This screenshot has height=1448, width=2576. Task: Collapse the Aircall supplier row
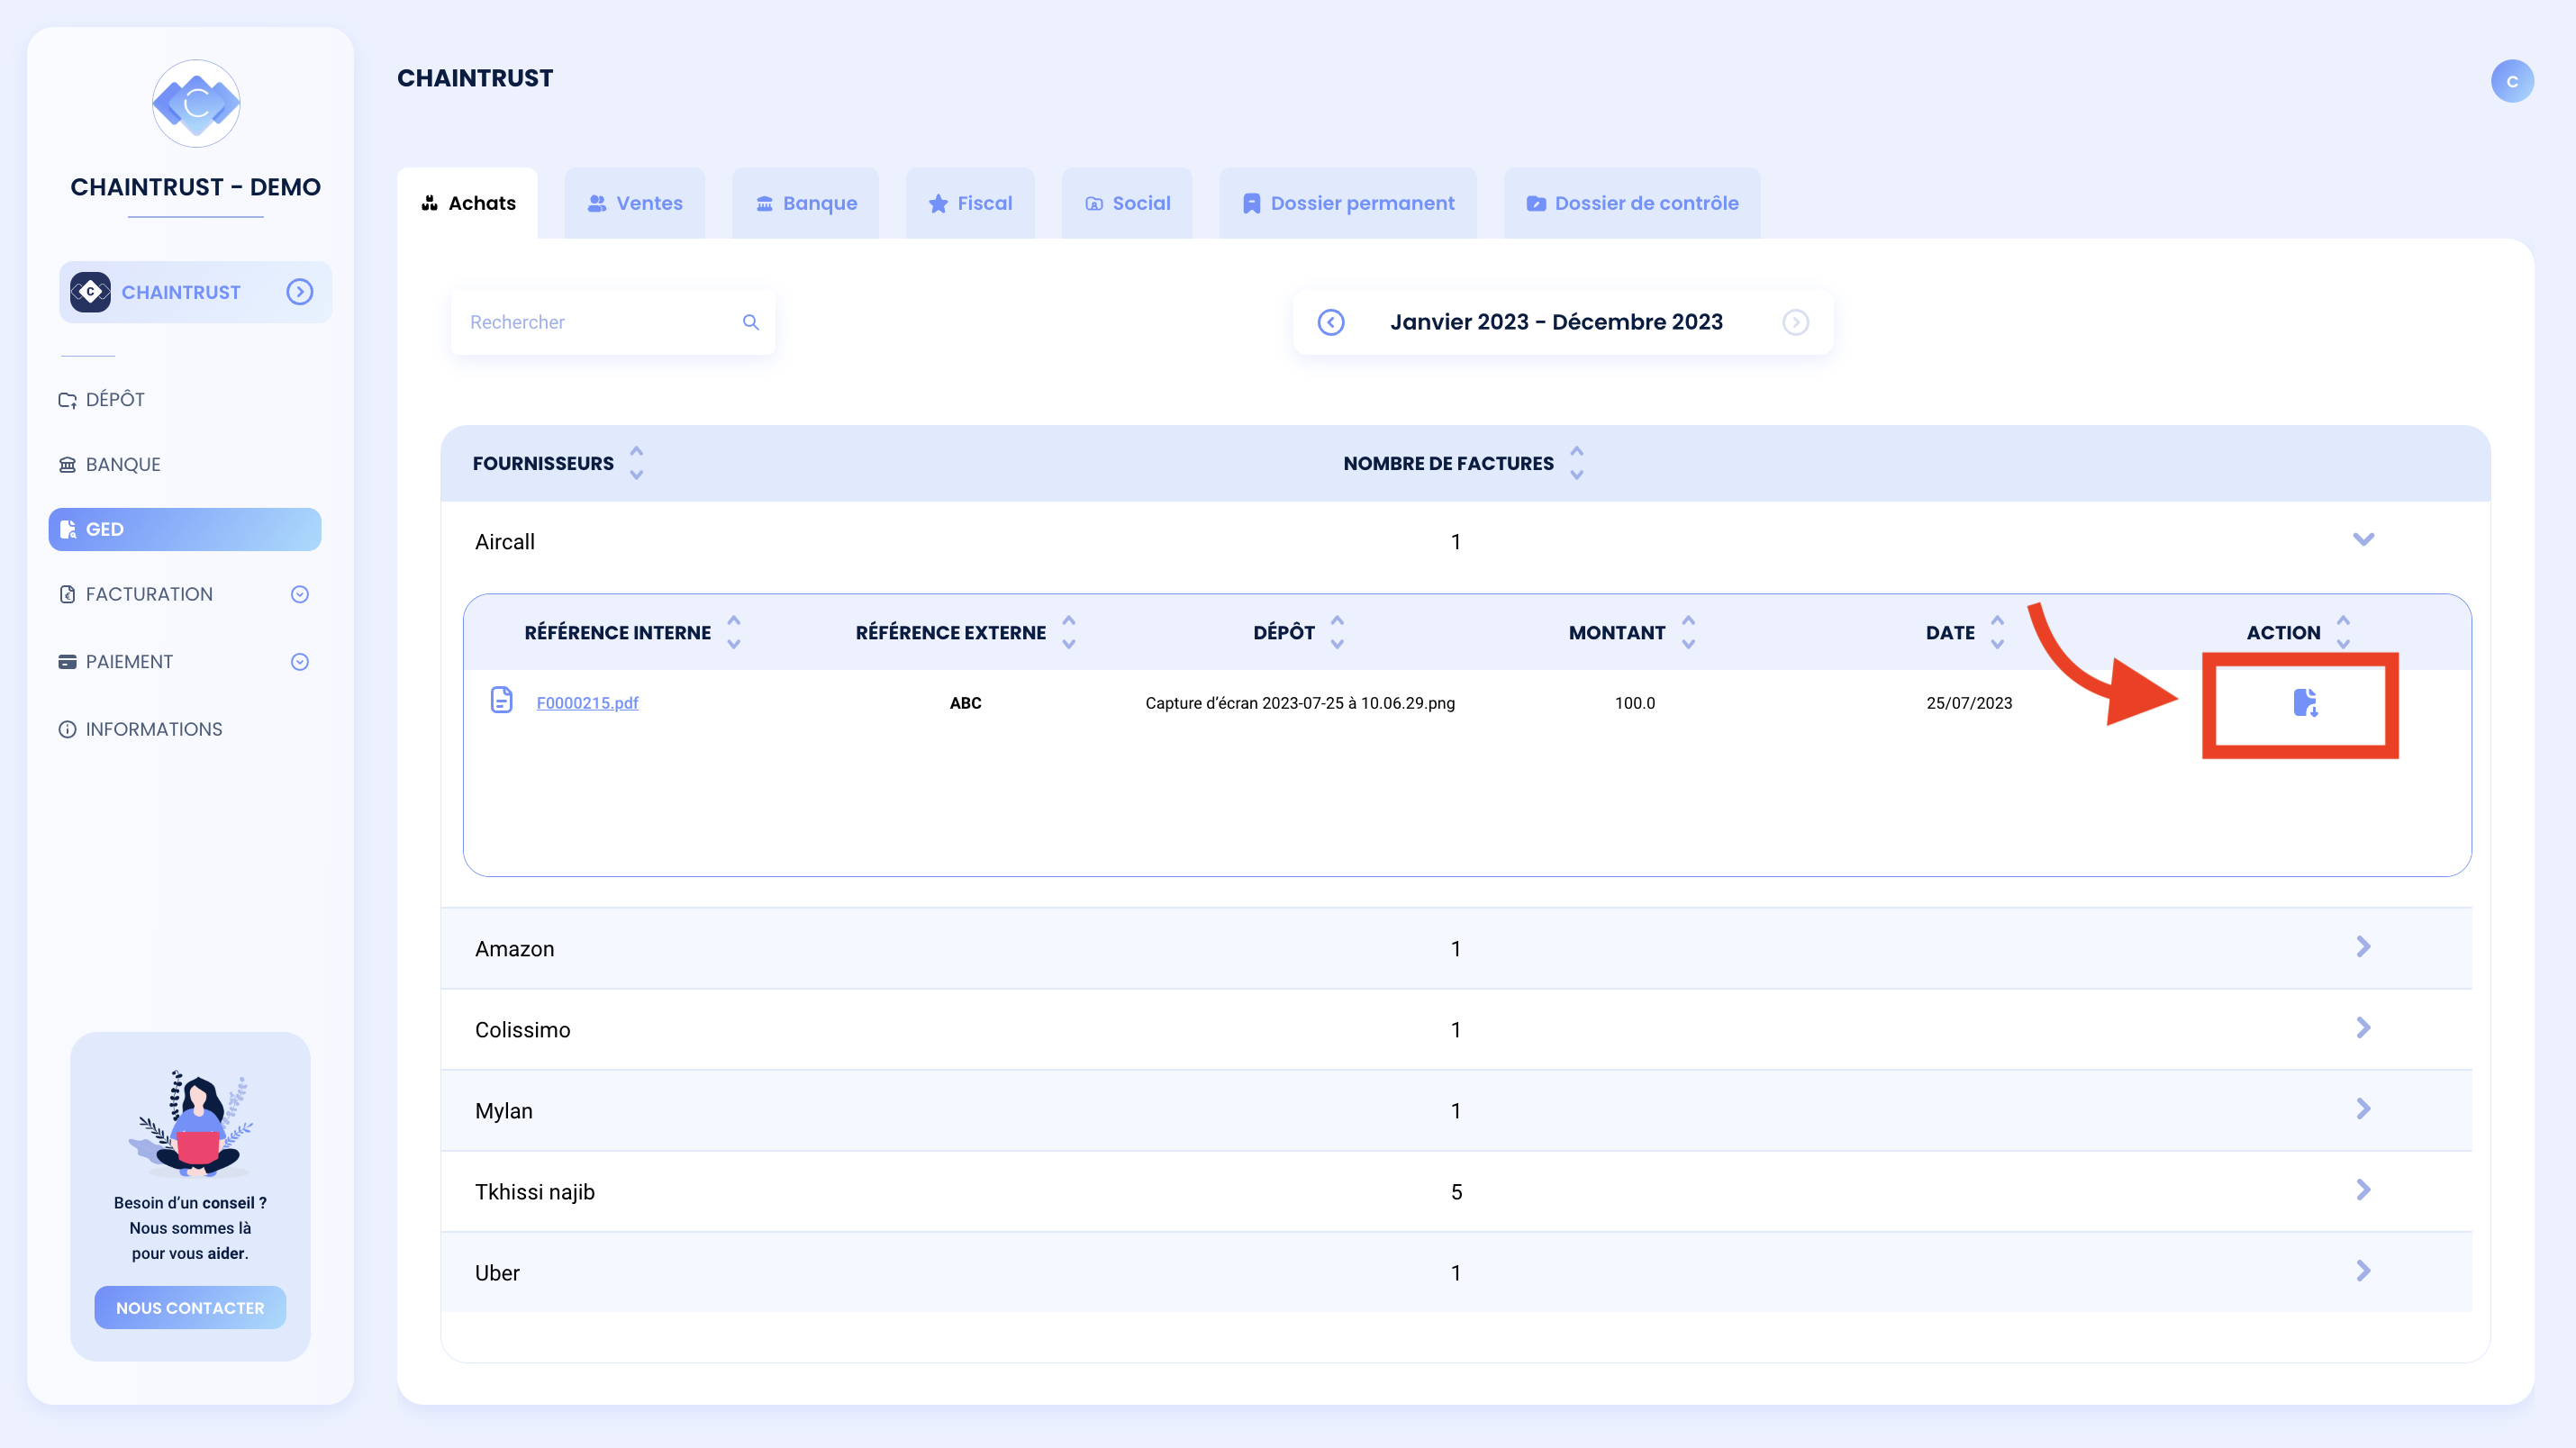point(2363,540)
